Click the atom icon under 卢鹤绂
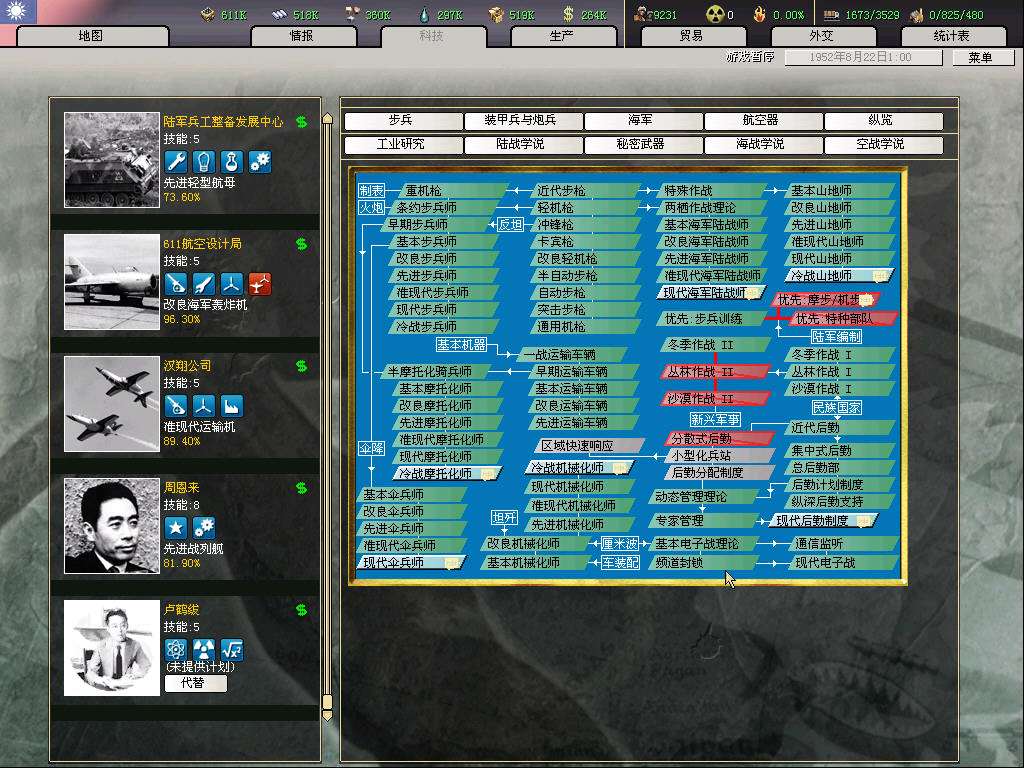This screenshot has height=768, width=1024. point(176,650)
